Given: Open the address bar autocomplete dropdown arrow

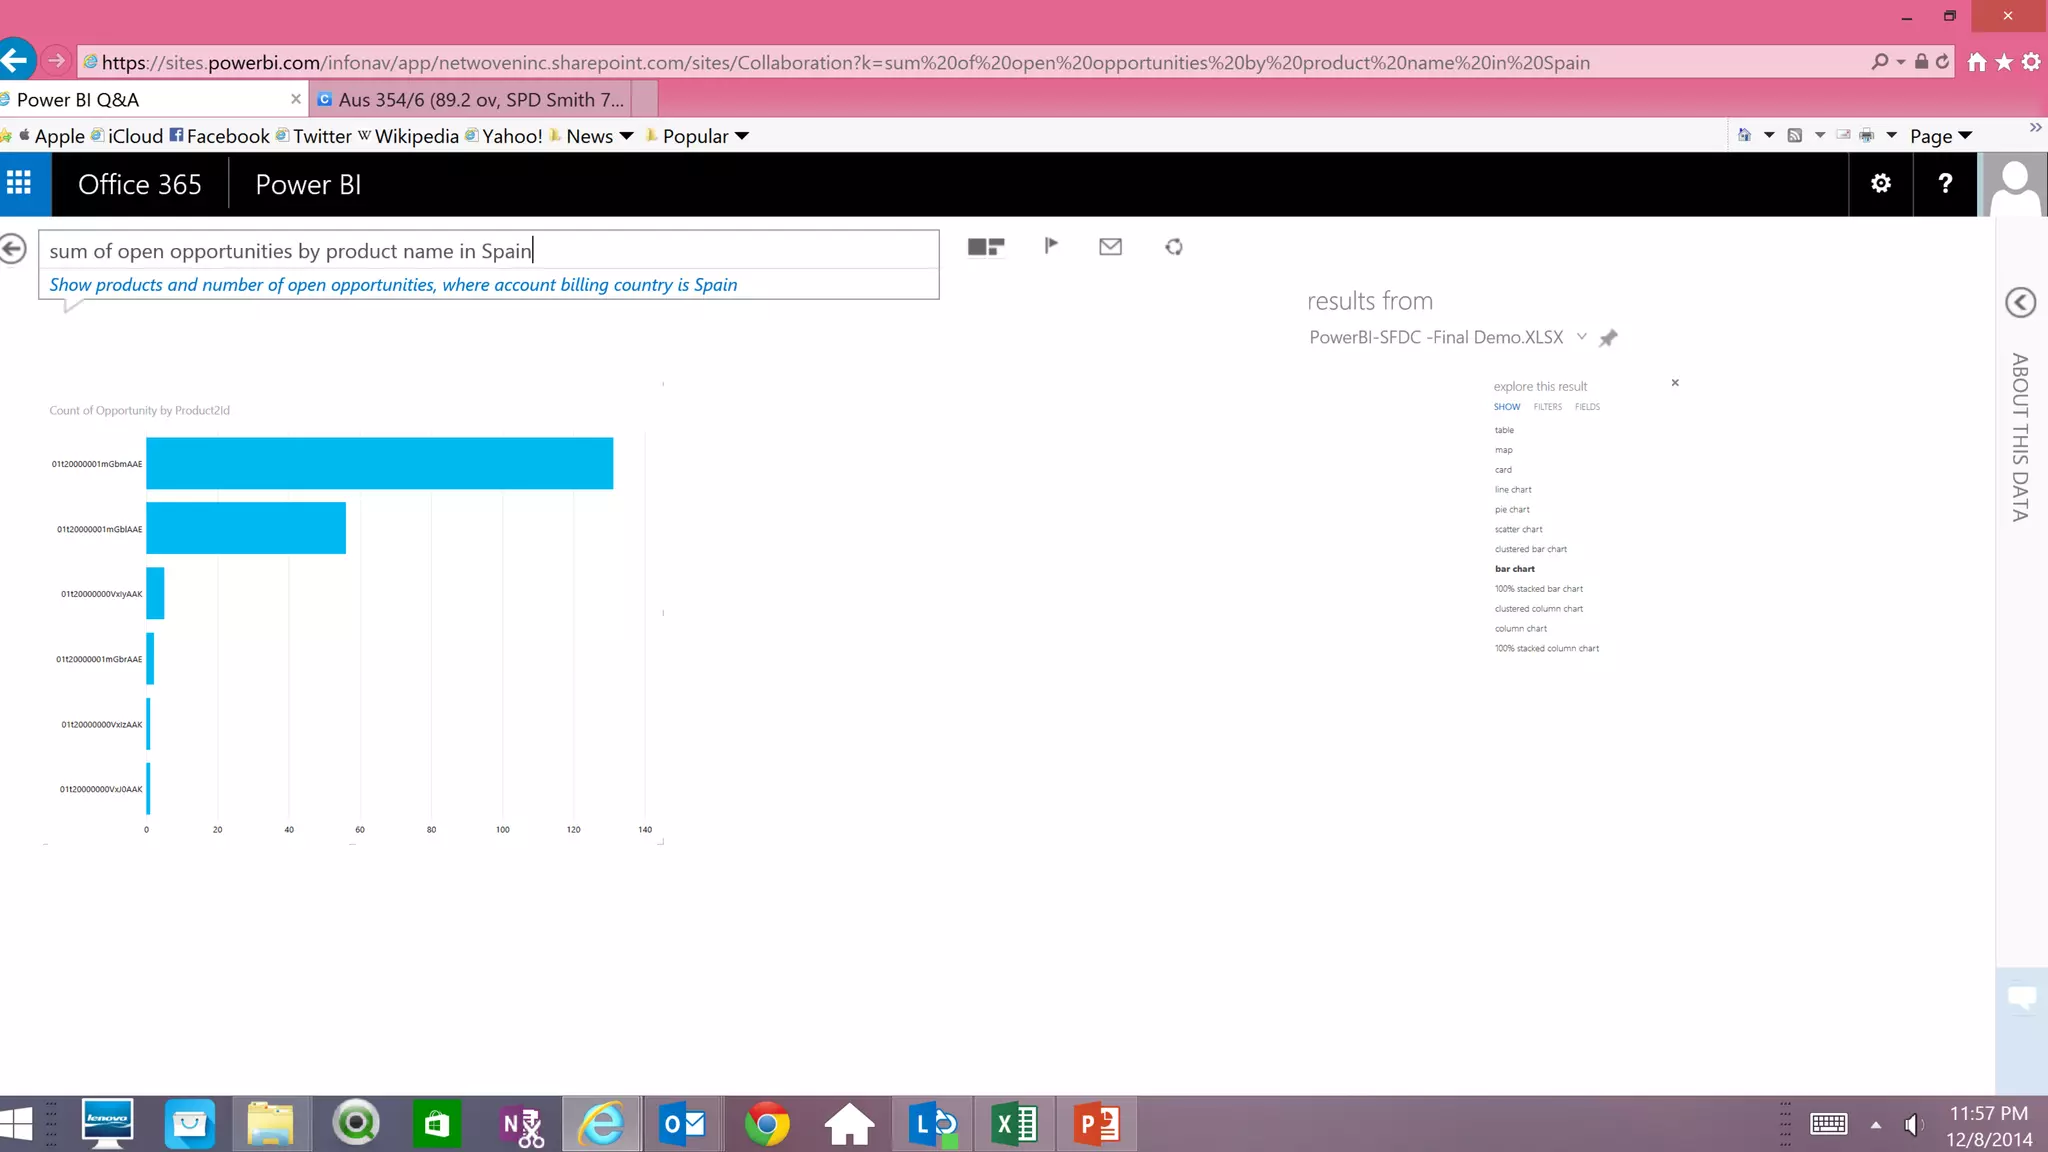Looking at the screenshot, I should point(1901,62).
